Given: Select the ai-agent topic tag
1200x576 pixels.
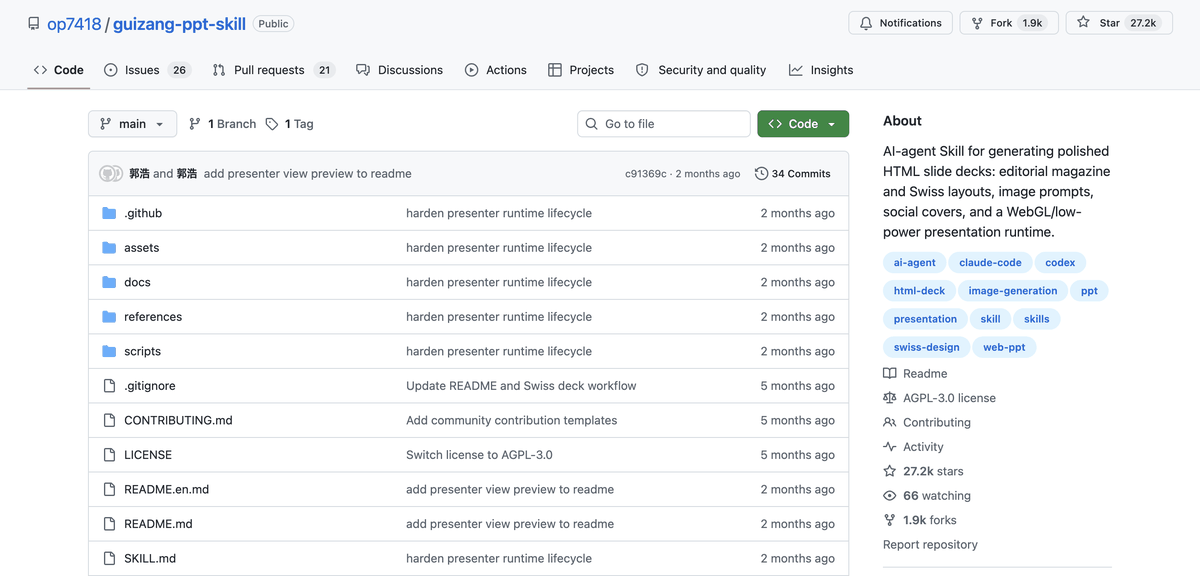Looking at the screenshot, I should (915, 263).
